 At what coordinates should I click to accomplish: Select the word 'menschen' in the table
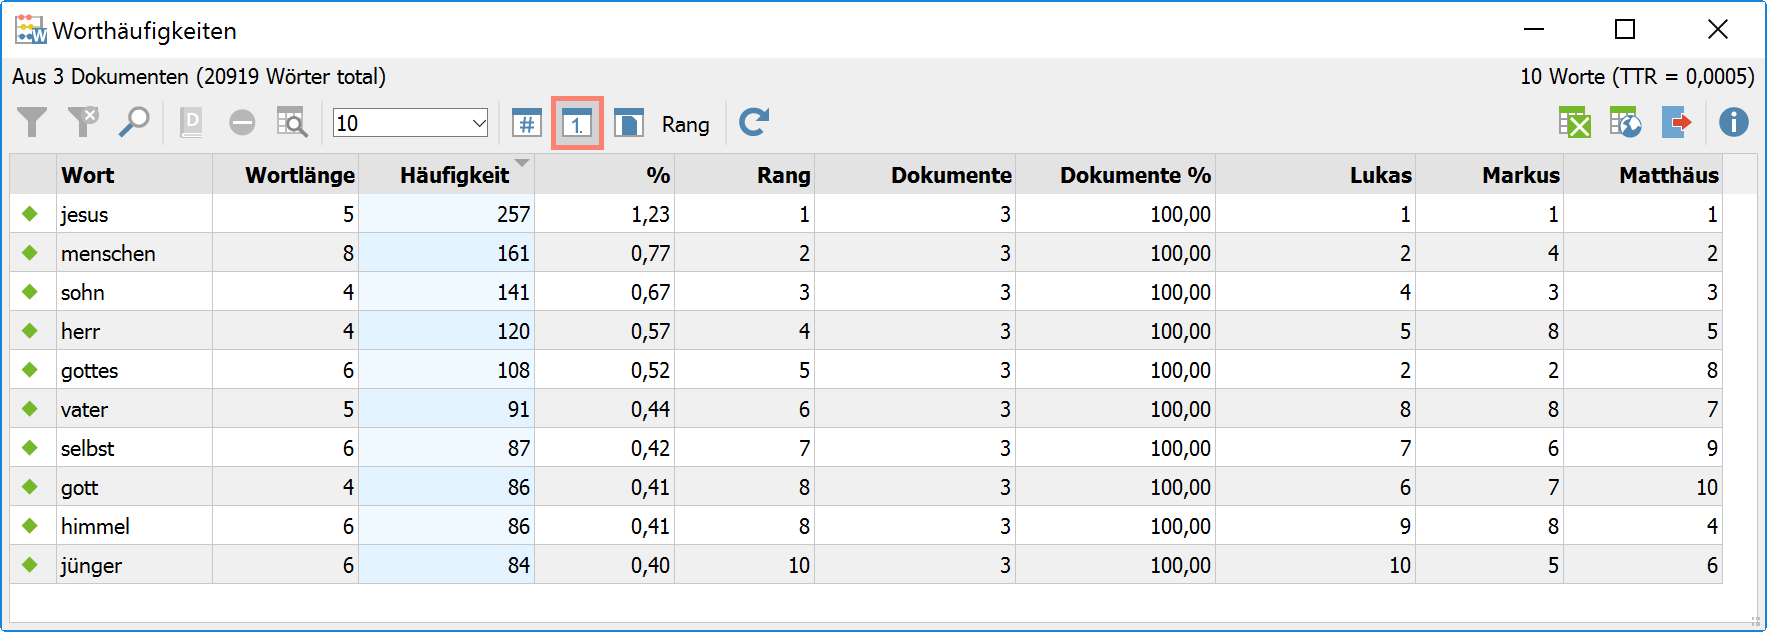[x=108, y=254]
